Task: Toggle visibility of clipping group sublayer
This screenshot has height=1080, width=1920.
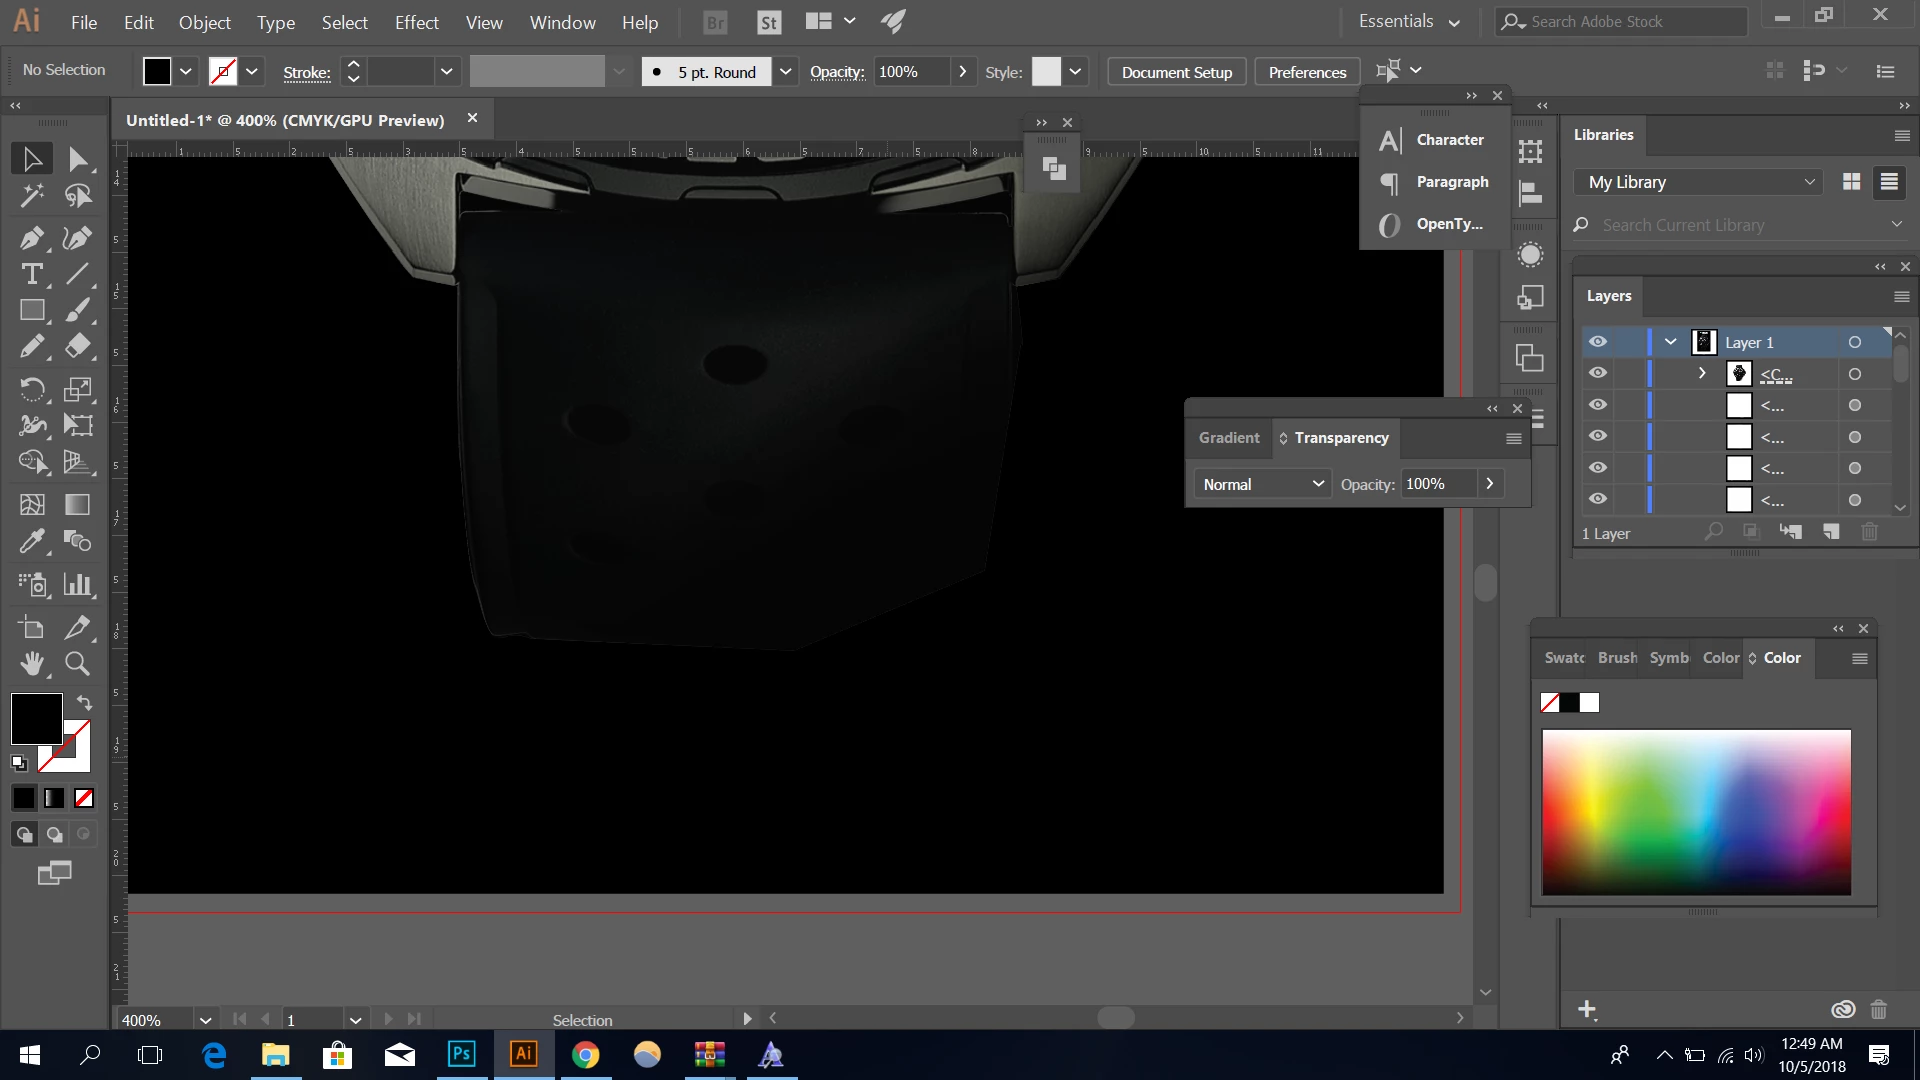Action: (x=1598, y=373)
